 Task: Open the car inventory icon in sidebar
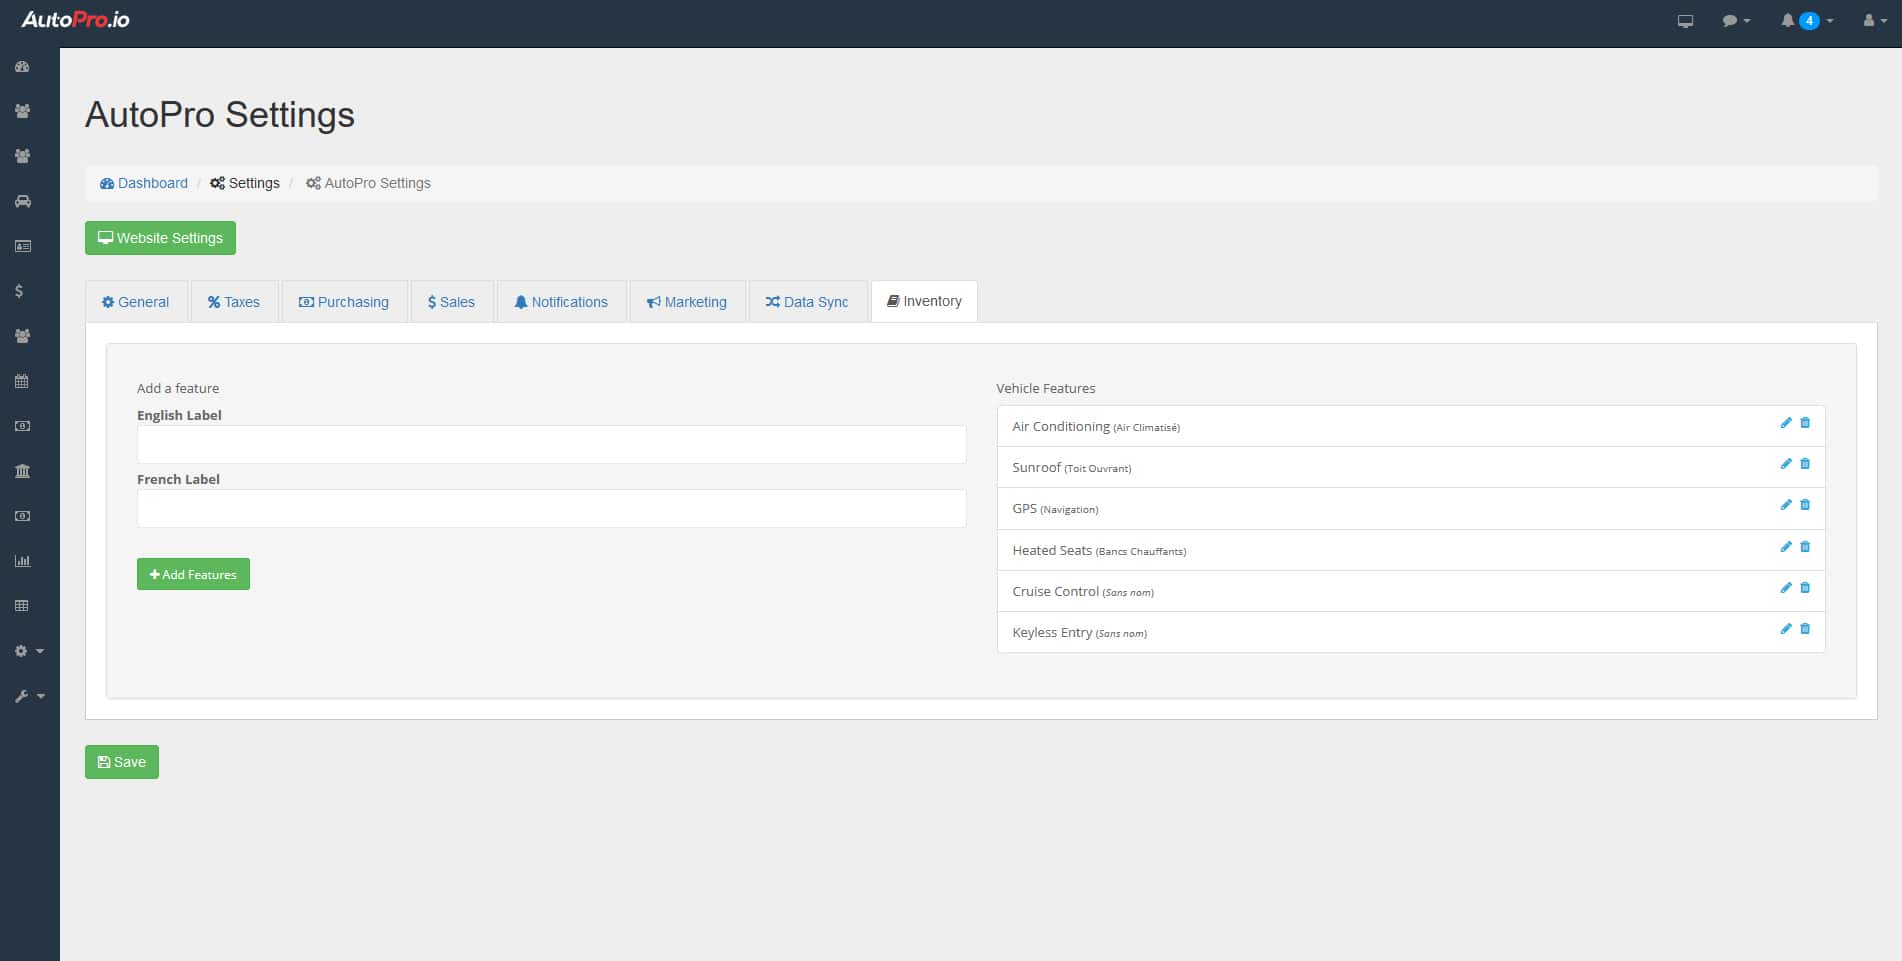(x=22, y=201)
